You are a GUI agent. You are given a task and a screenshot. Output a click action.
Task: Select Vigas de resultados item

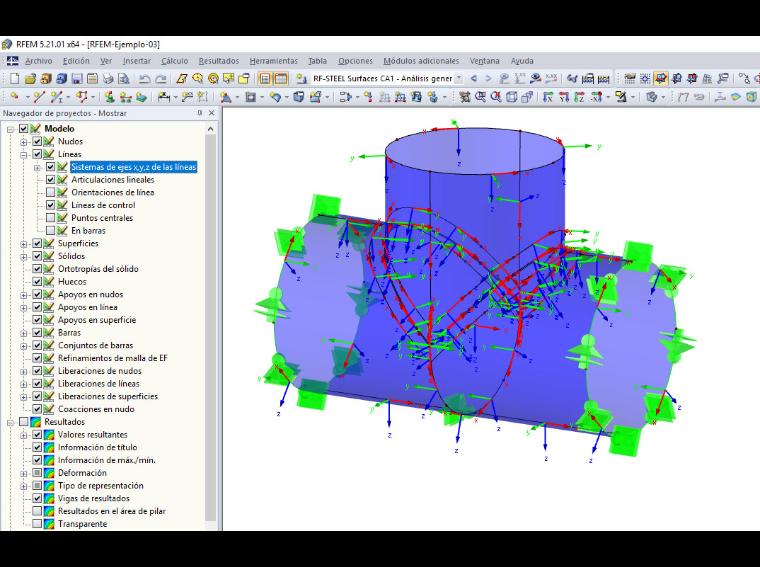coord(94,498)
